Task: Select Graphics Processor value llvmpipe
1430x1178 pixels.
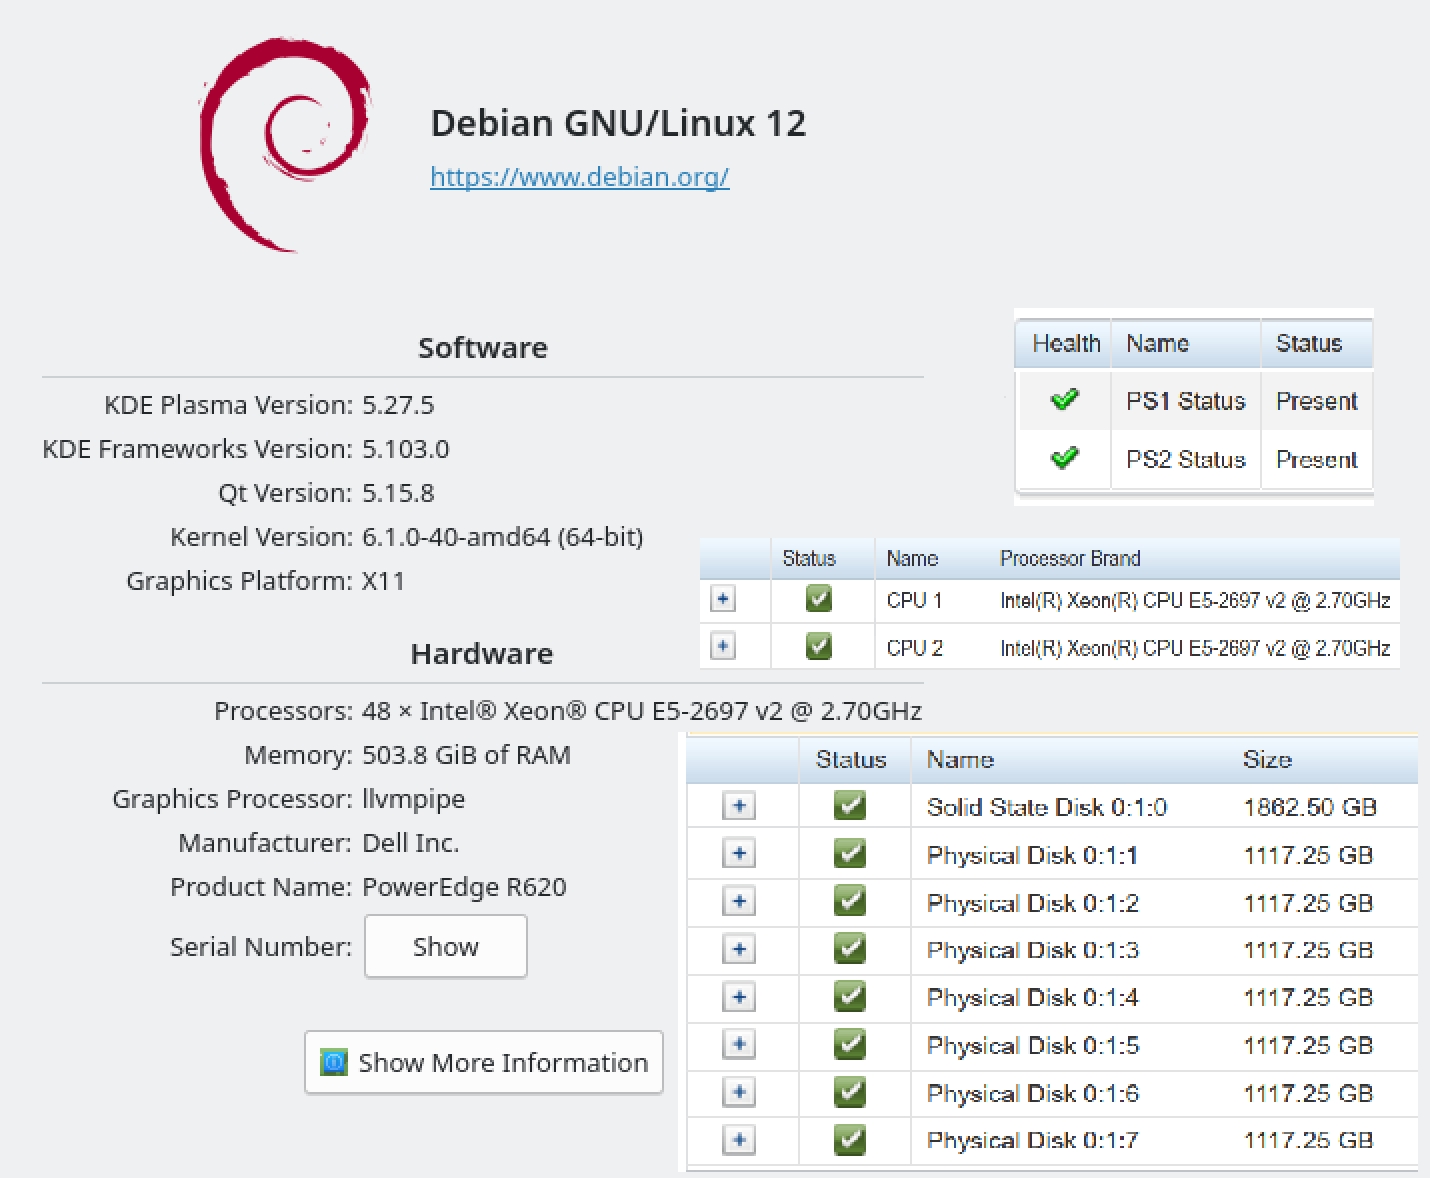Action: click(413, 799)
